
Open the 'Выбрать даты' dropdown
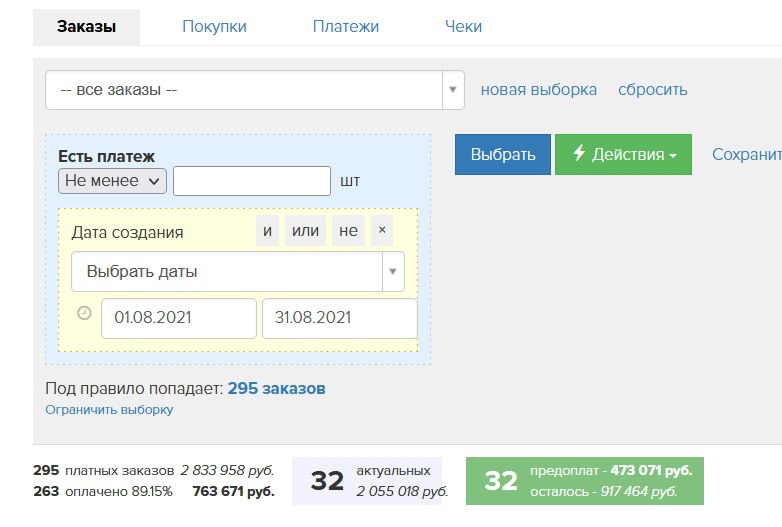(x=238, y=272)
